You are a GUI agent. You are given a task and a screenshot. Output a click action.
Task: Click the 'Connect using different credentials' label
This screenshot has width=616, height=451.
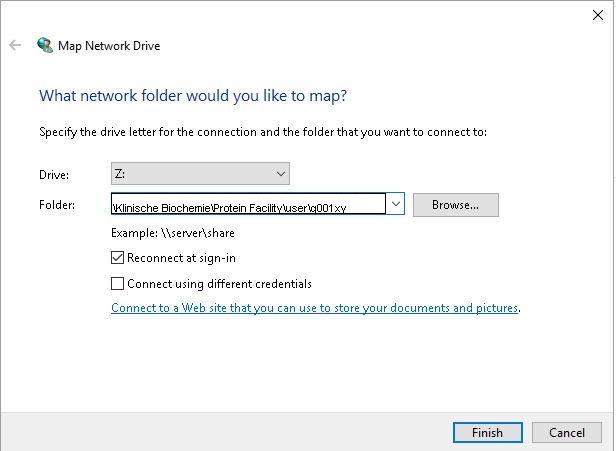pos(219,284)
